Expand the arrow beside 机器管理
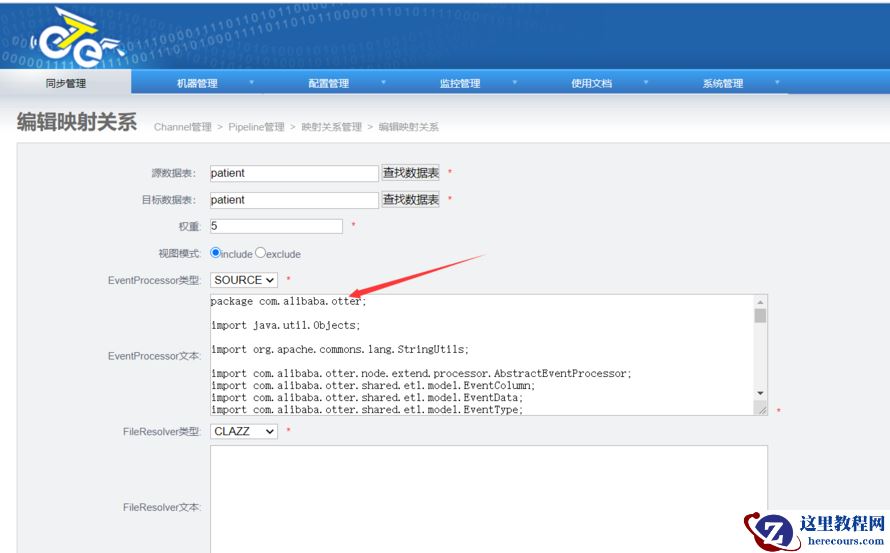Viewport: 890px width, 553px height. 251,83
